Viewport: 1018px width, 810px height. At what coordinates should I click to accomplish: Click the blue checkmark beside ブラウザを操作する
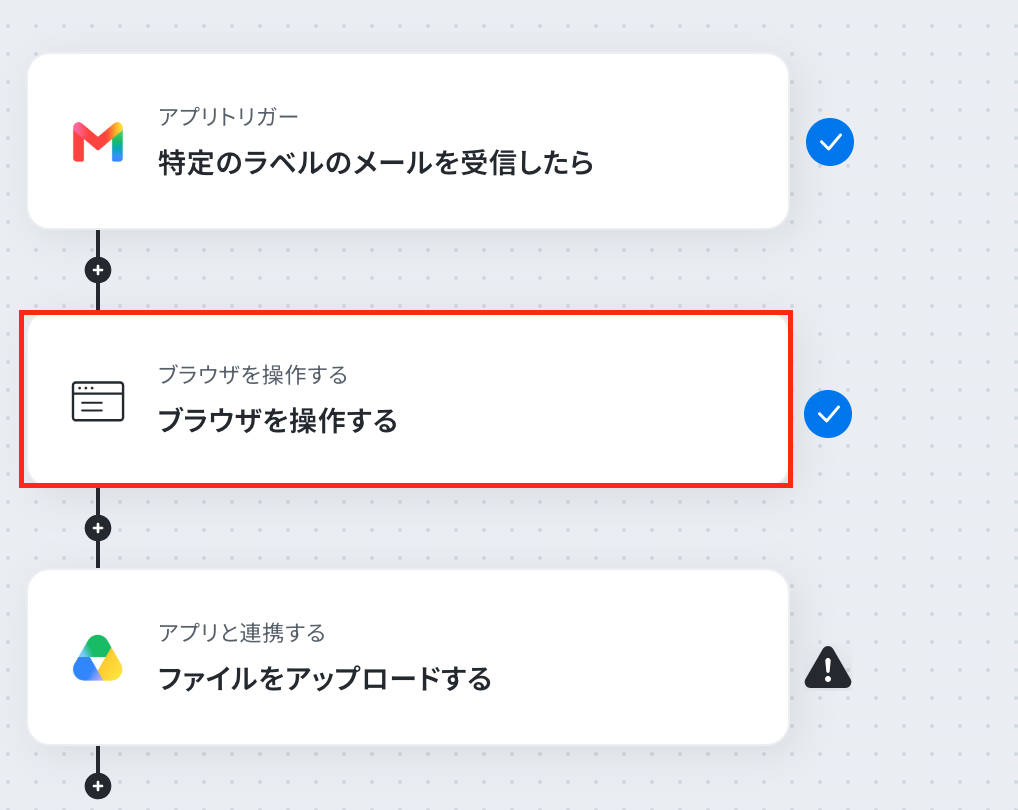tap(828, 414)
